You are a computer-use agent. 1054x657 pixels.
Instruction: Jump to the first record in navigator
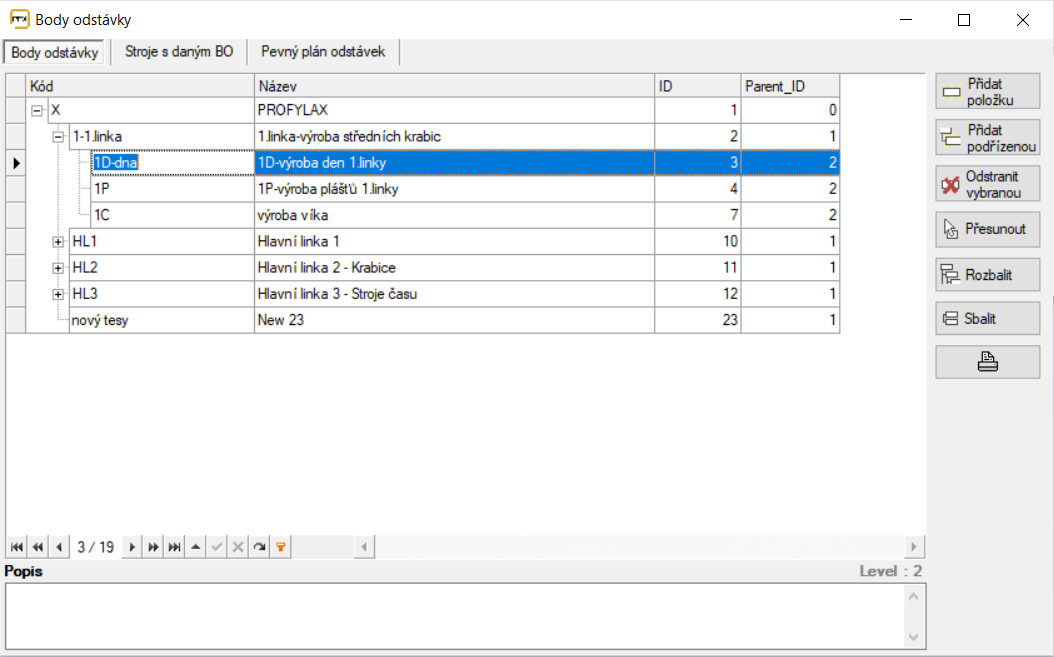(17, 547)
